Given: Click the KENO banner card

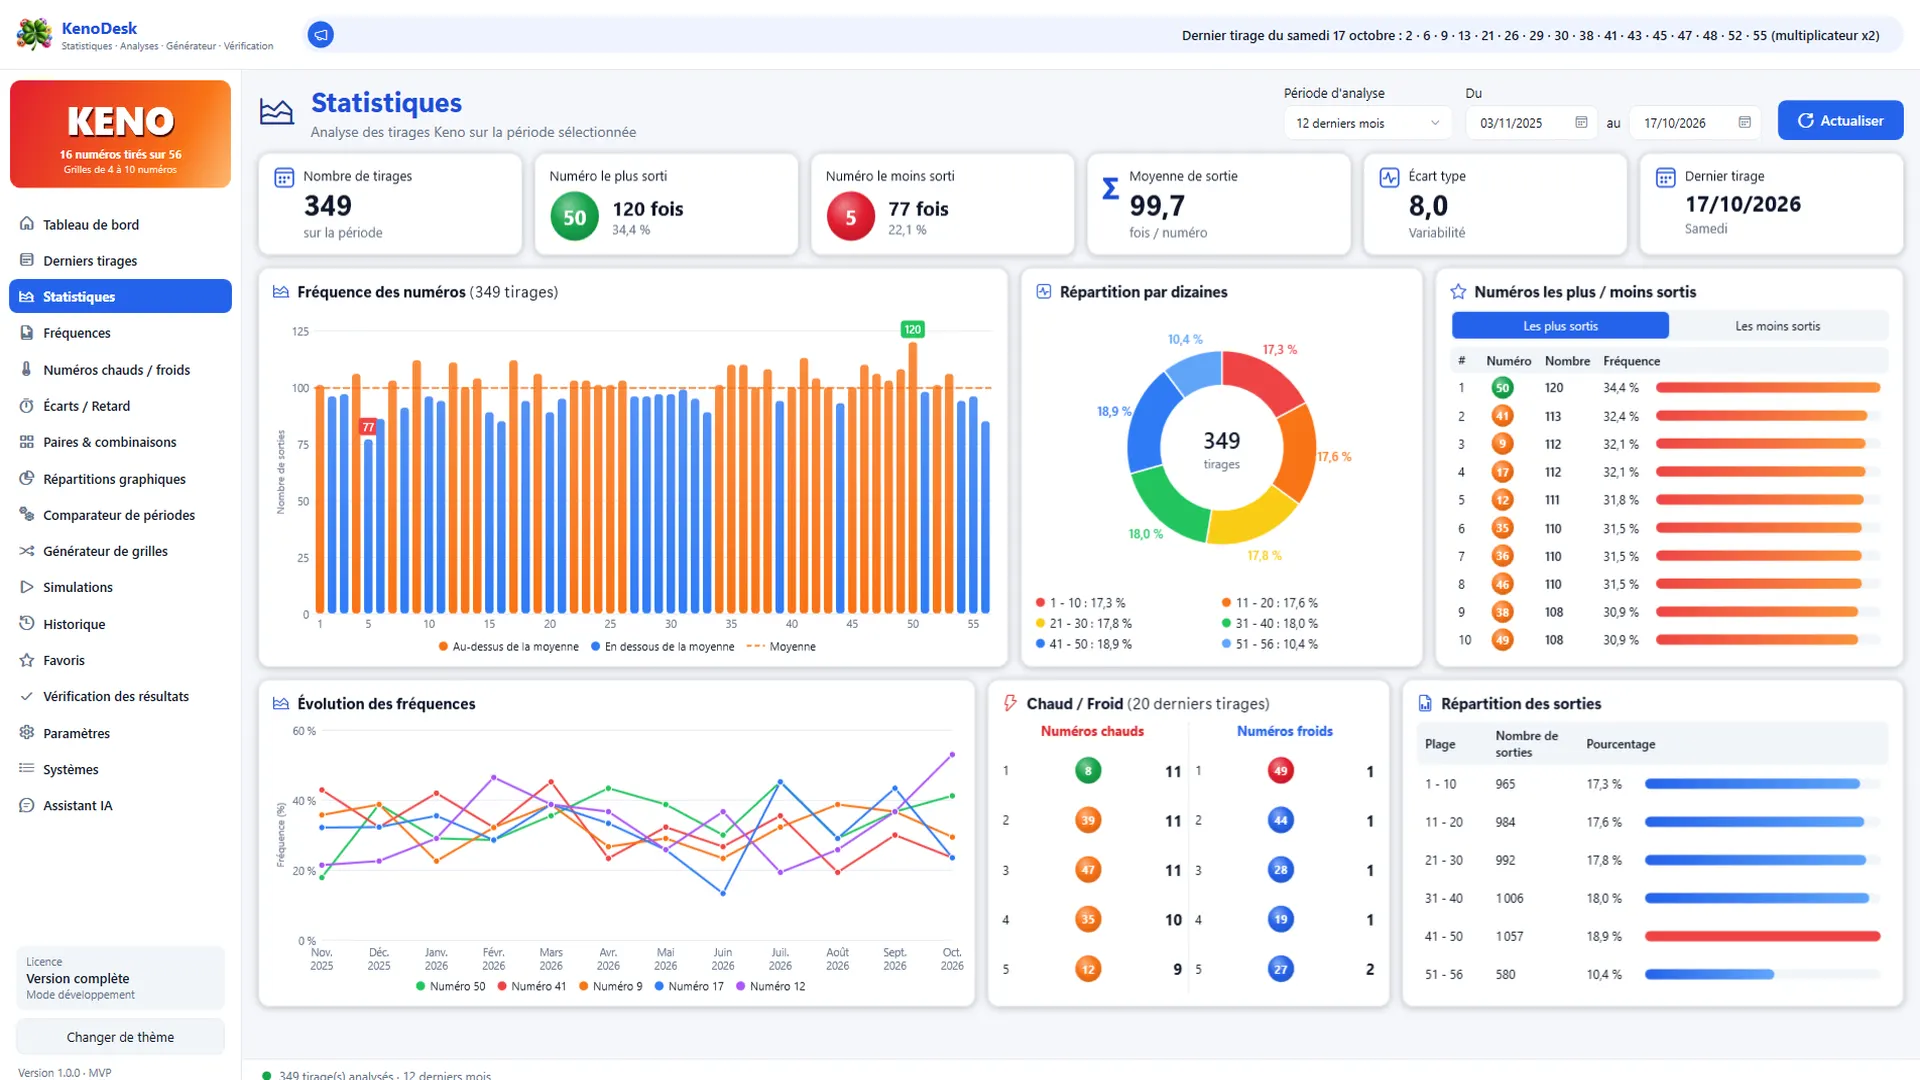Looking at the screenshot, I should (x=120, y=134).
